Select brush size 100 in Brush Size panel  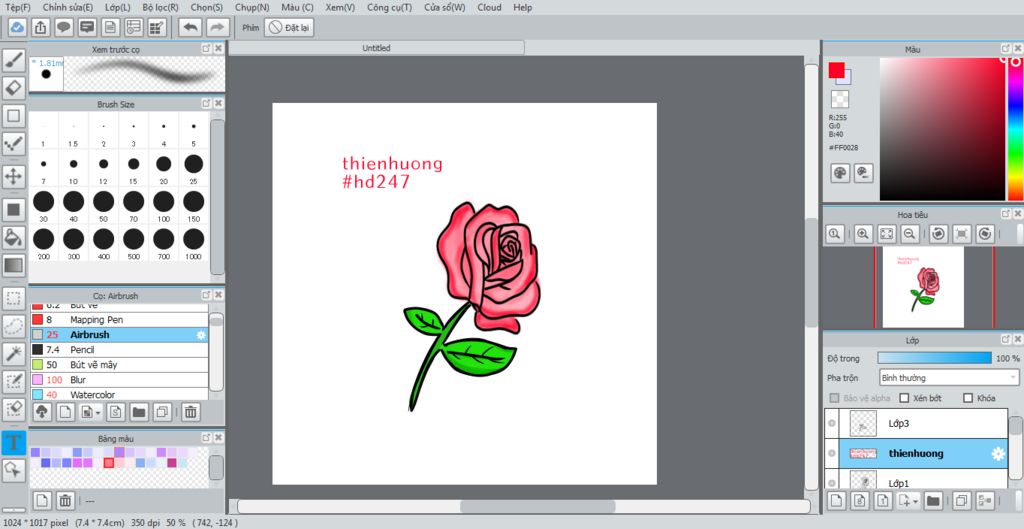(x=163, y=205)
